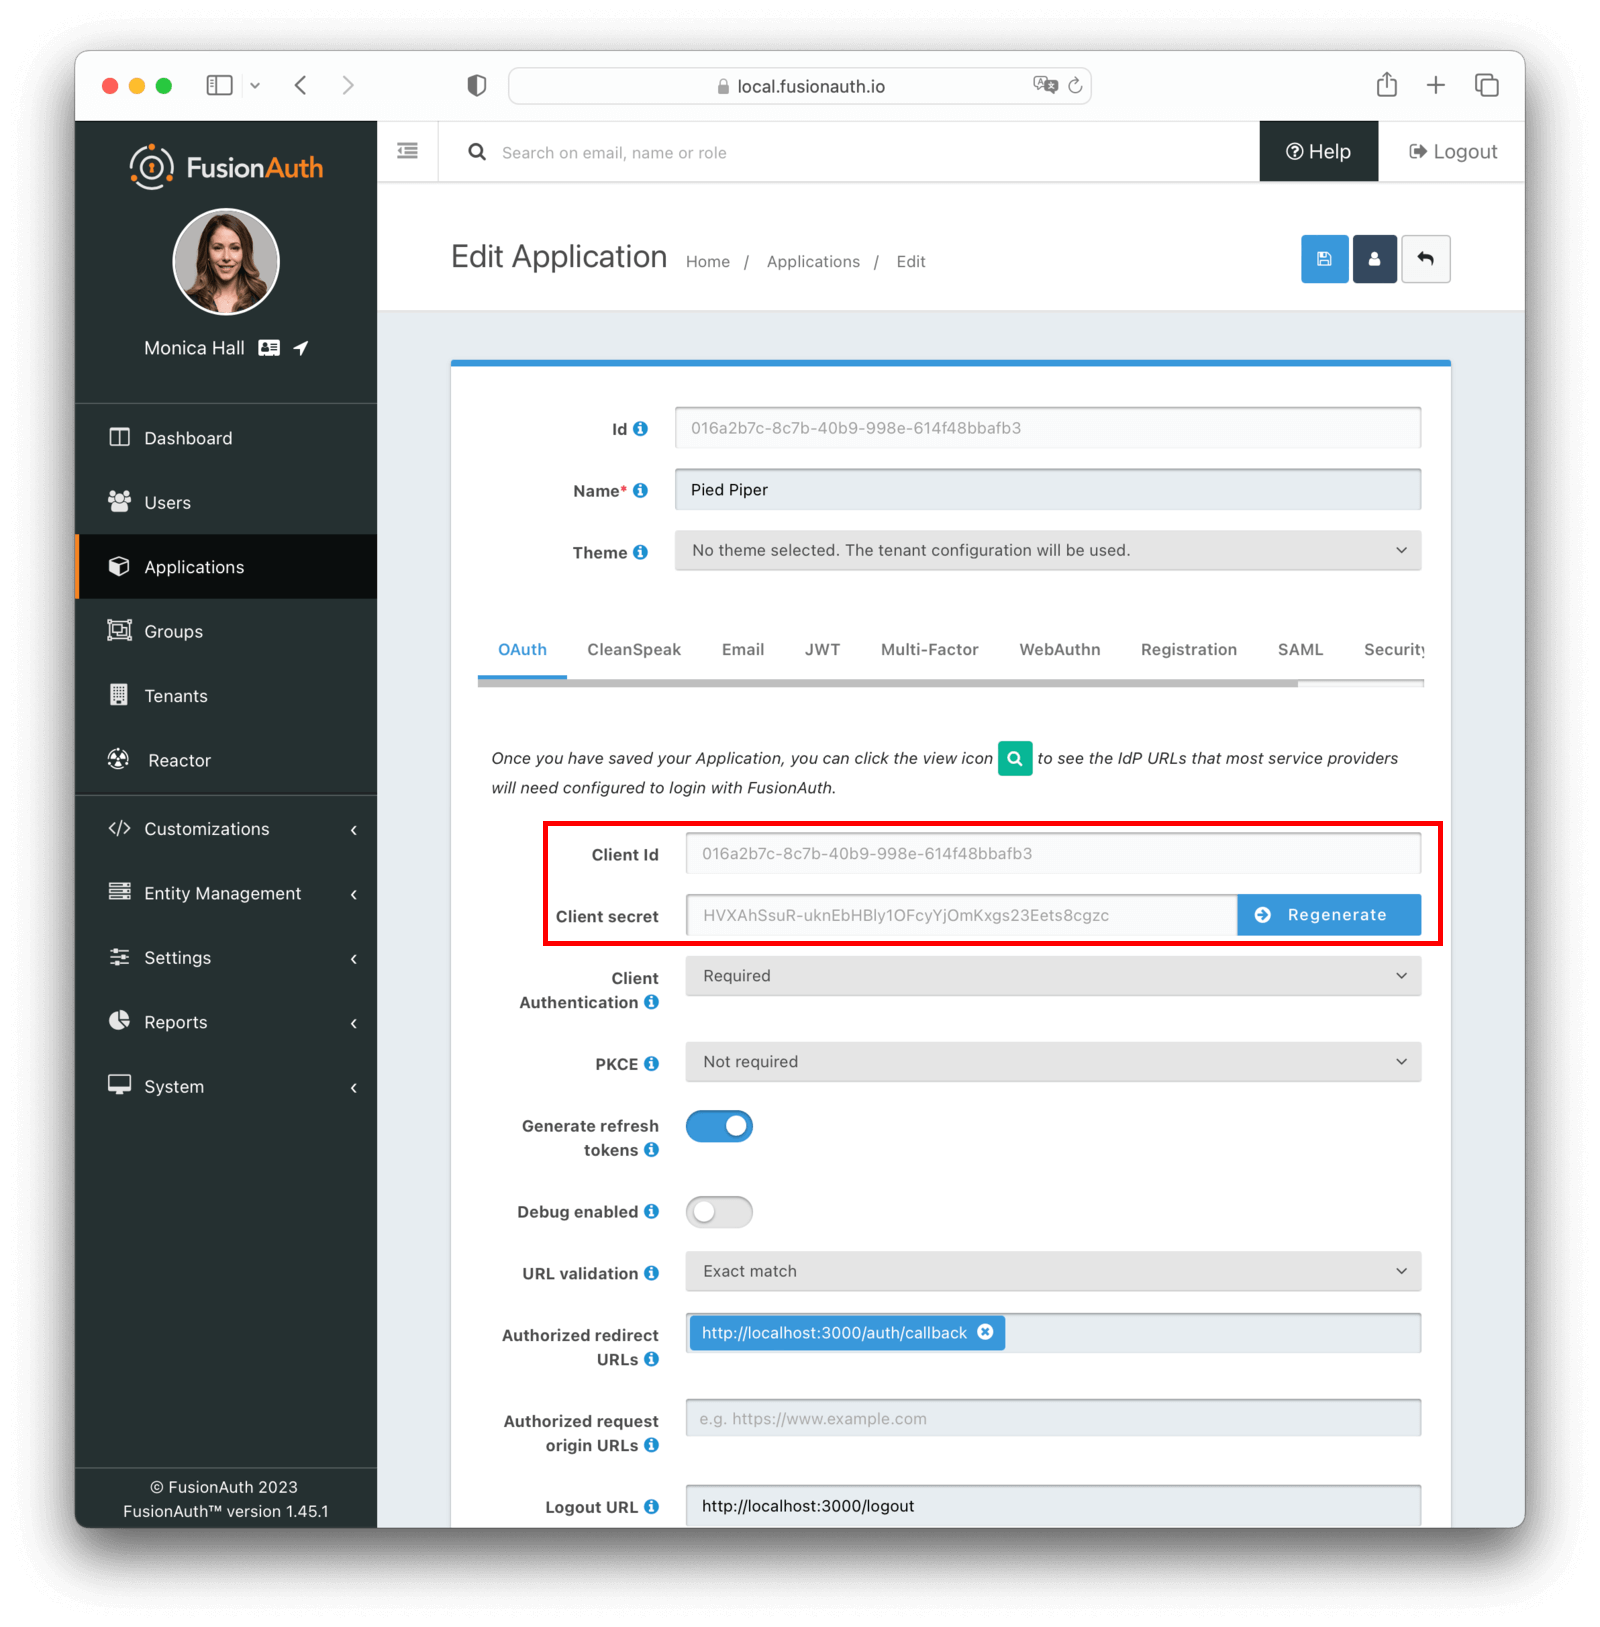Click the info icon next to PKCE
Screen dimensions: 1600x1627
point(651,1064)
